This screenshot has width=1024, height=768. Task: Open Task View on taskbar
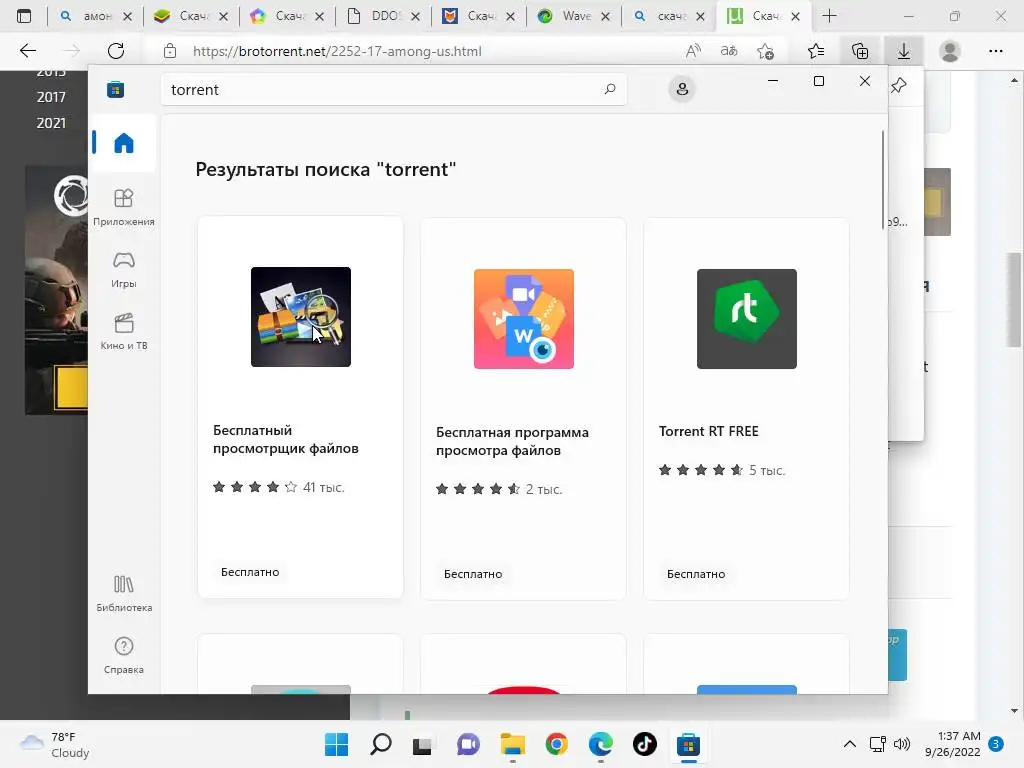click(423, 744)
